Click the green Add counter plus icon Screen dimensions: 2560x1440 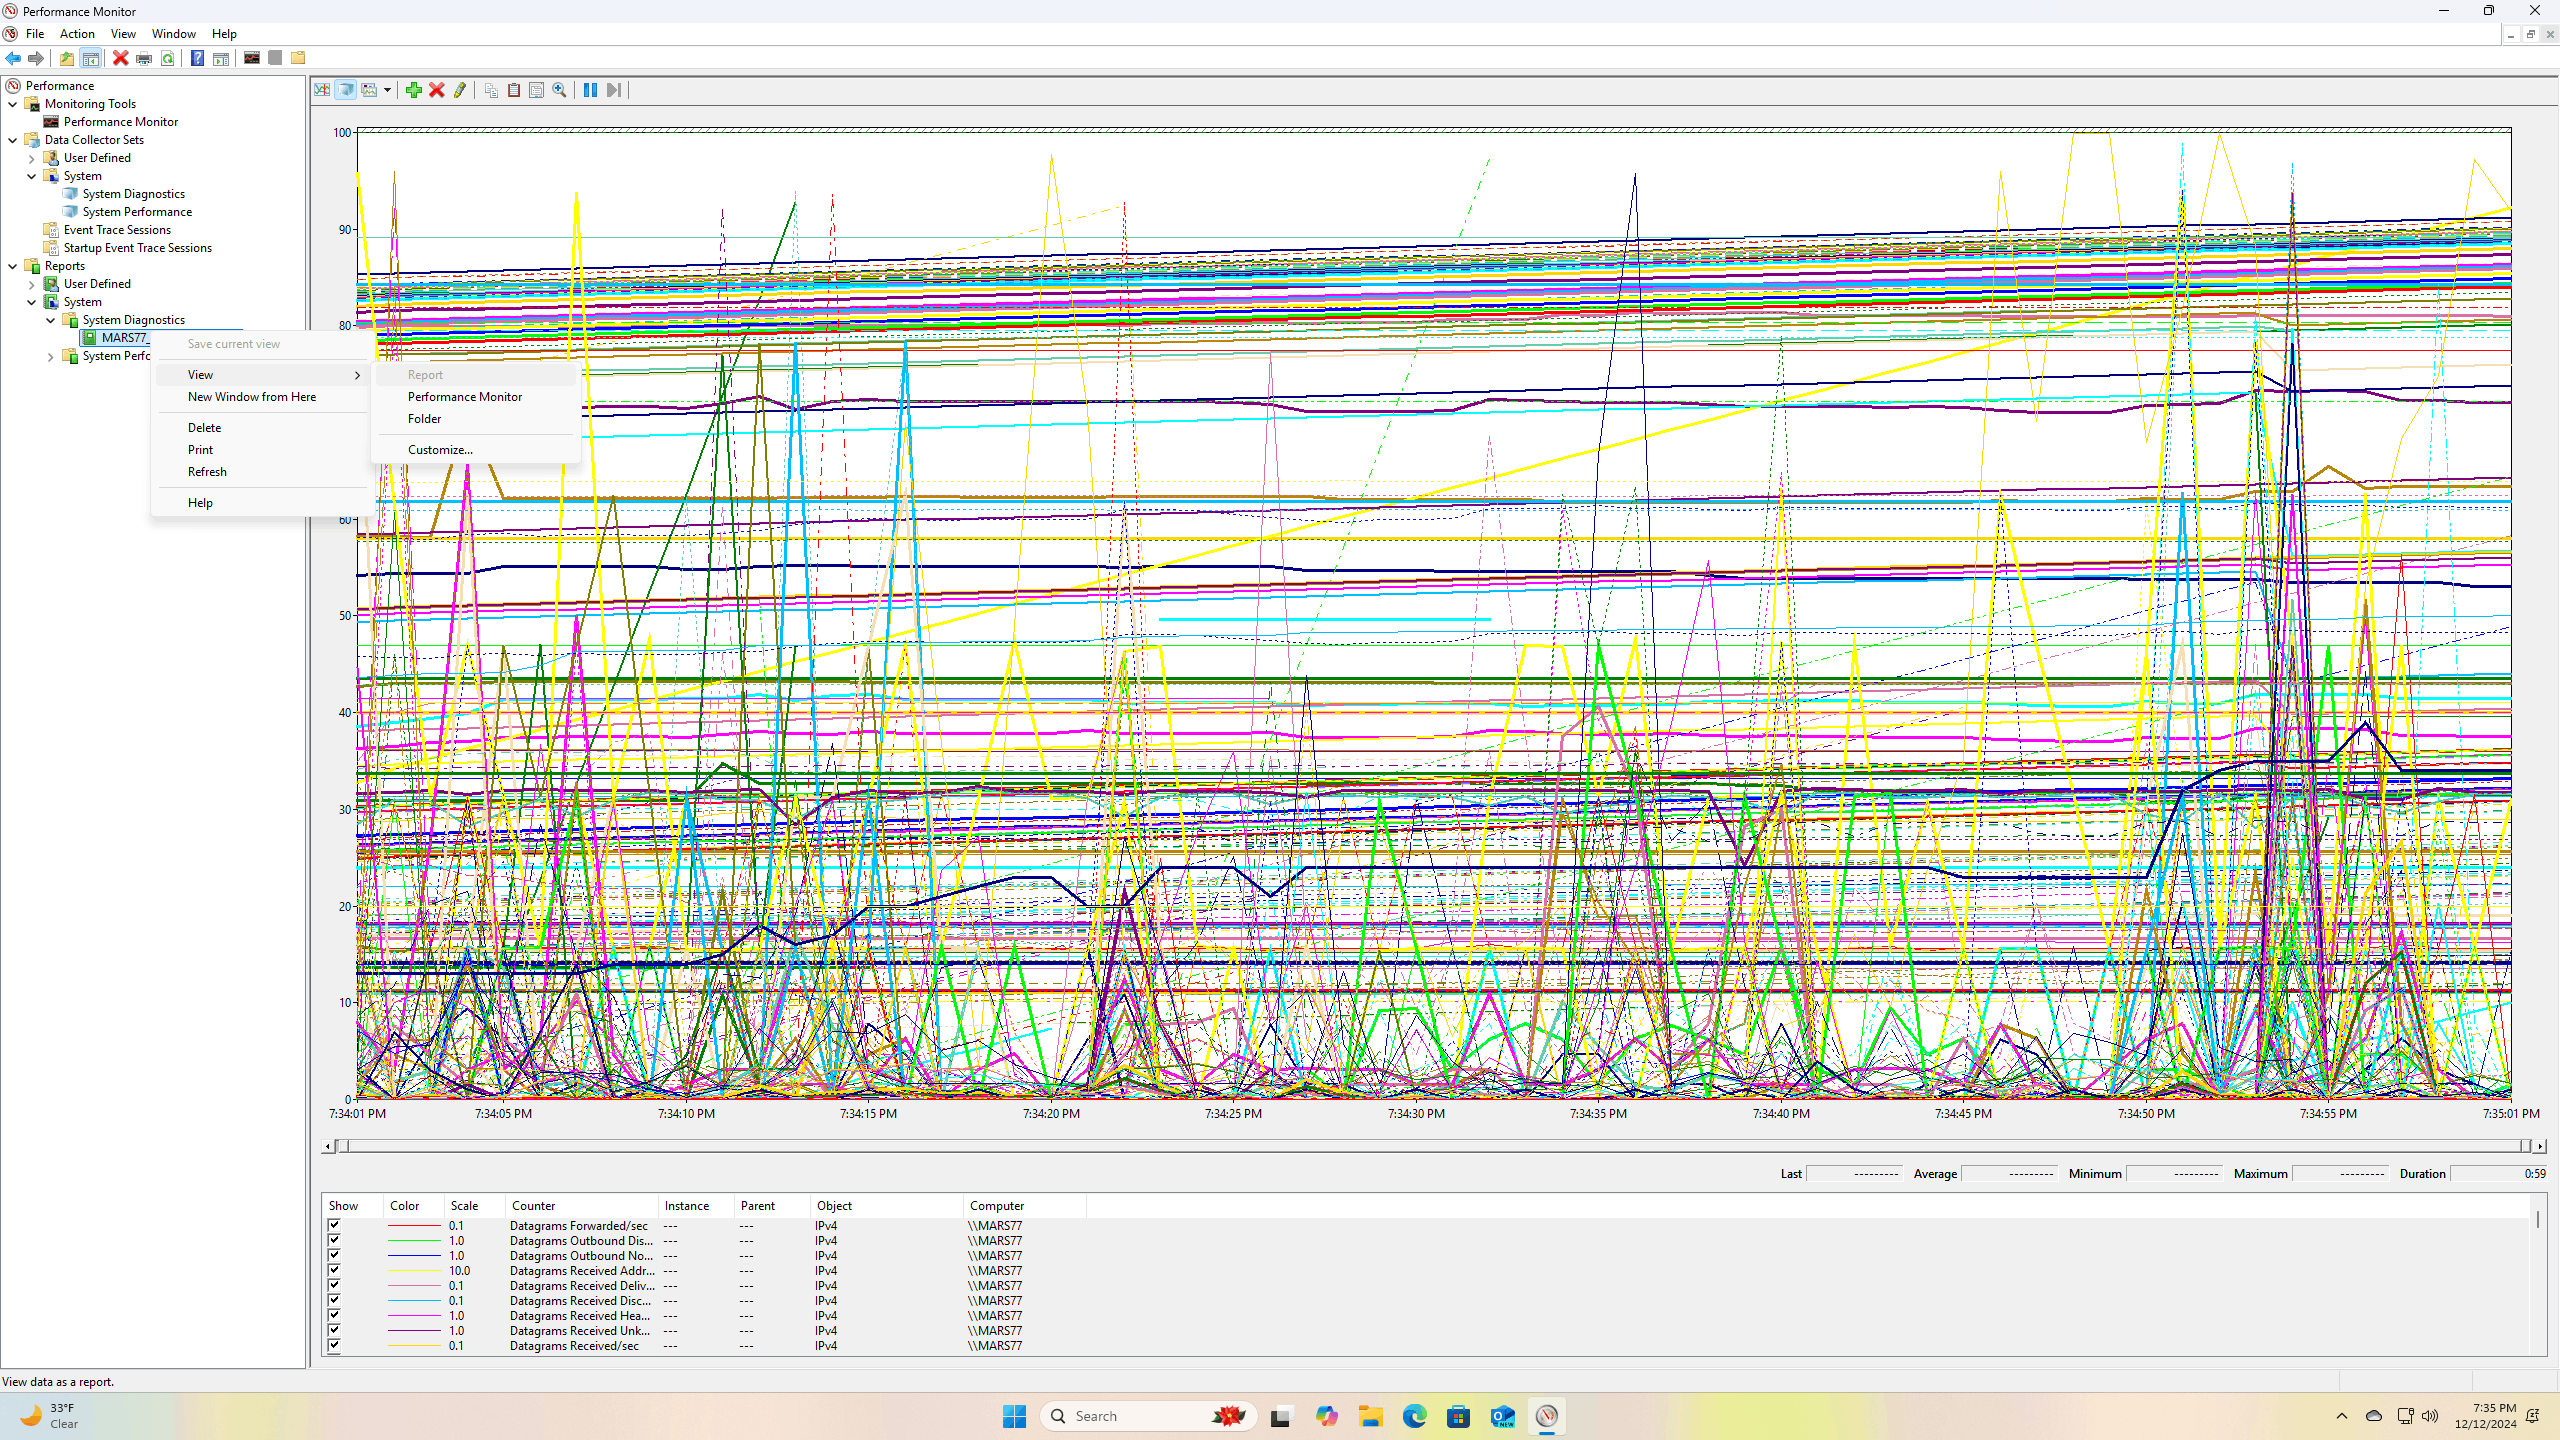414,90
